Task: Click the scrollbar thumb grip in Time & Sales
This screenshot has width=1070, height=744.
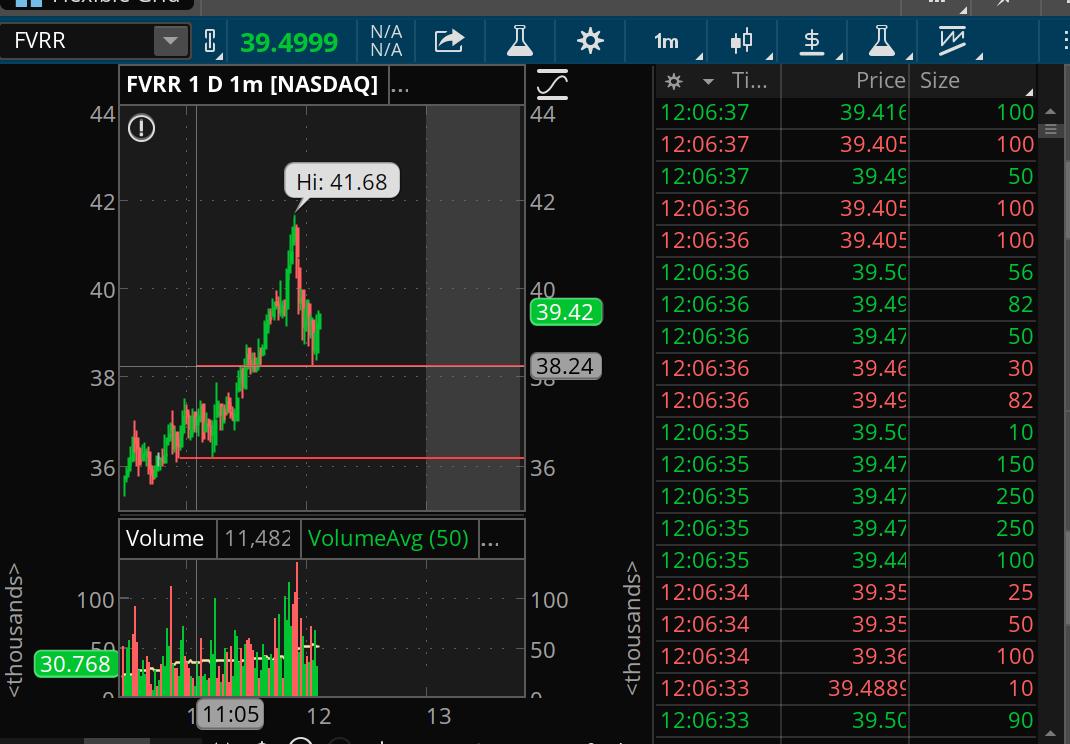Action: (x=1050, y=130)
